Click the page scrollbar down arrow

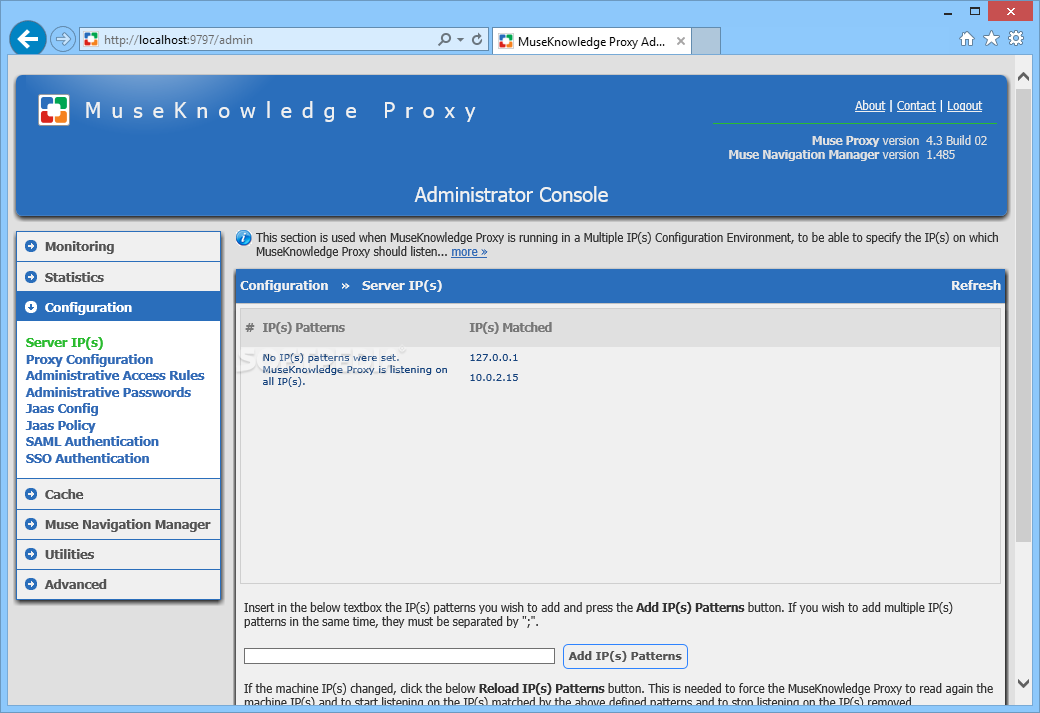coord(1023,683)
